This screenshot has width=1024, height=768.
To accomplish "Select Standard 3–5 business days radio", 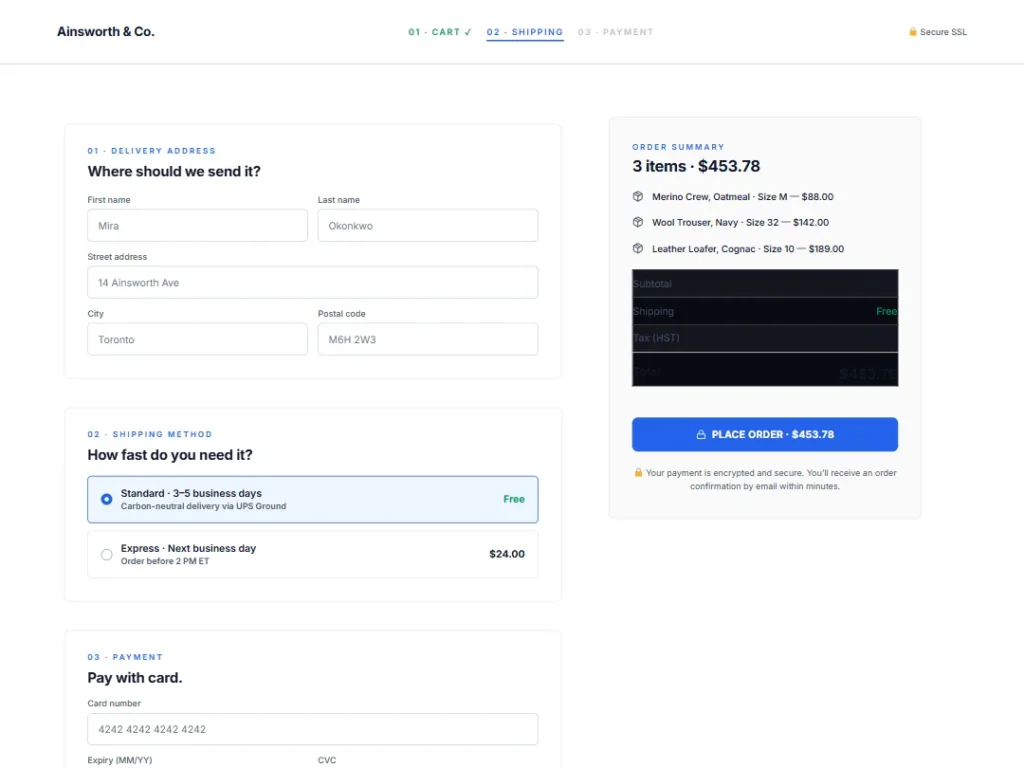I will point(106,499).
